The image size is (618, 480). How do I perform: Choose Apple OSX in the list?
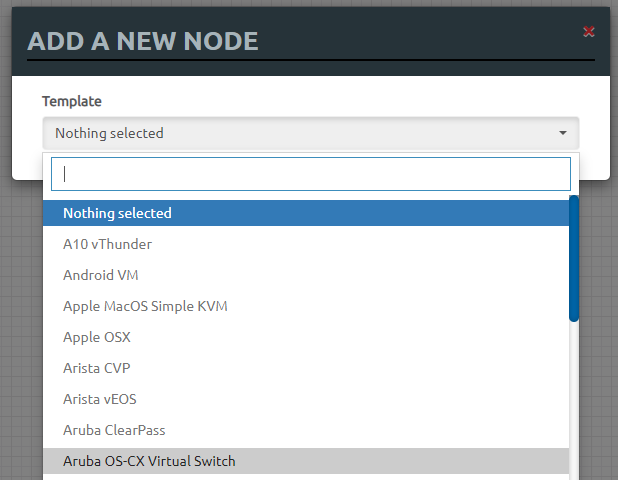tap(96, 337)
